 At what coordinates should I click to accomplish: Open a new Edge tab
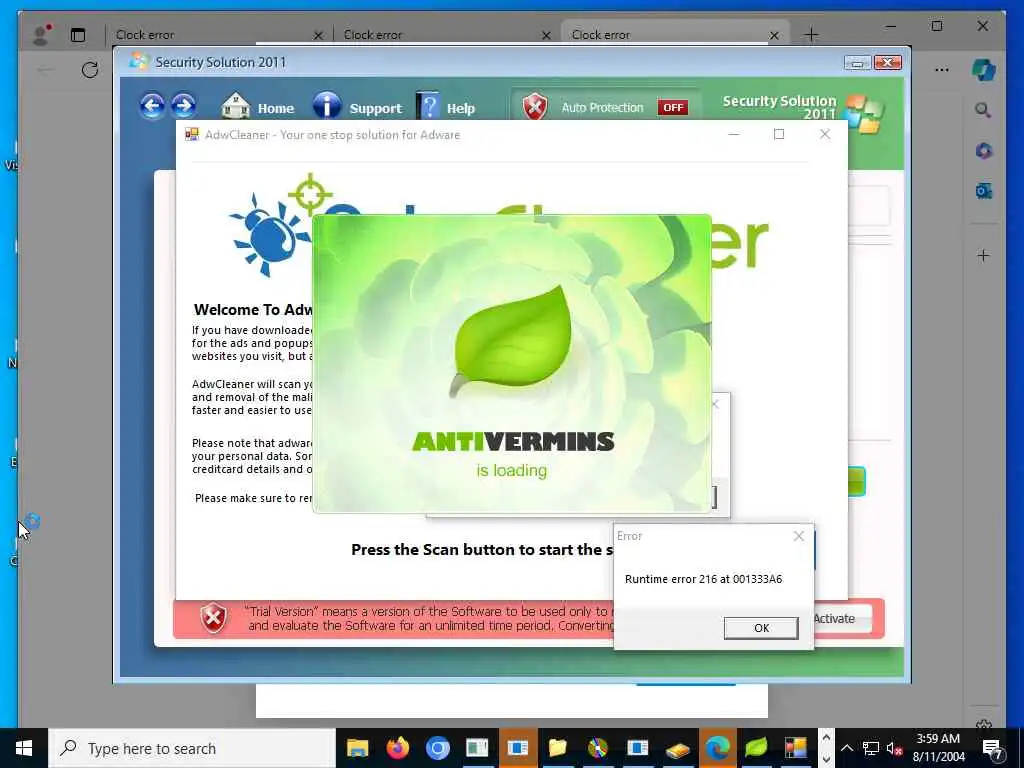click(811, 35)
